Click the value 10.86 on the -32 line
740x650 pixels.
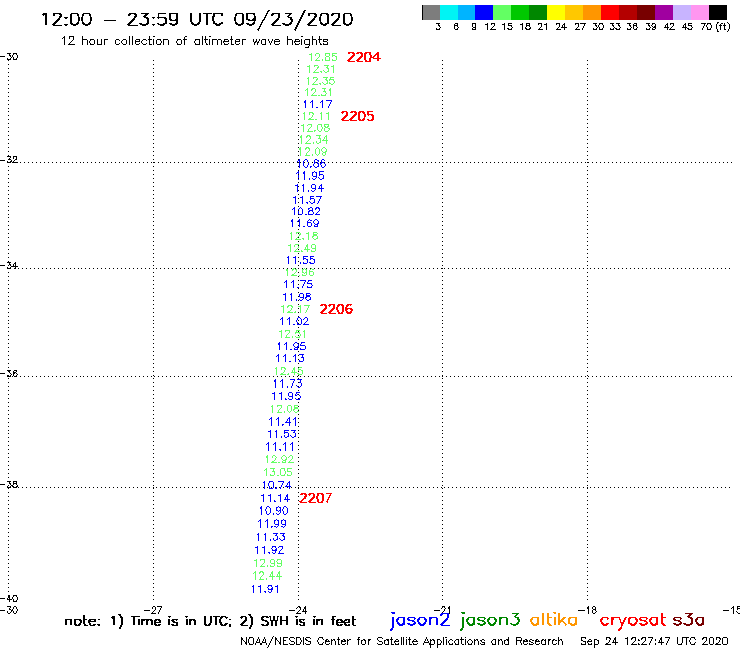[311, 164]
